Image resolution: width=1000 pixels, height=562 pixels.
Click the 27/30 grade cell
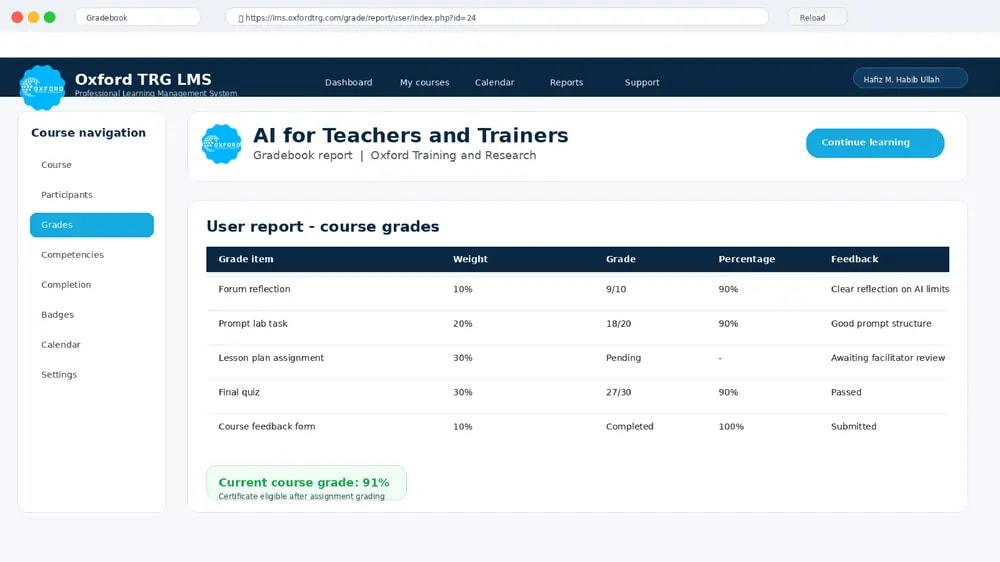618,392
